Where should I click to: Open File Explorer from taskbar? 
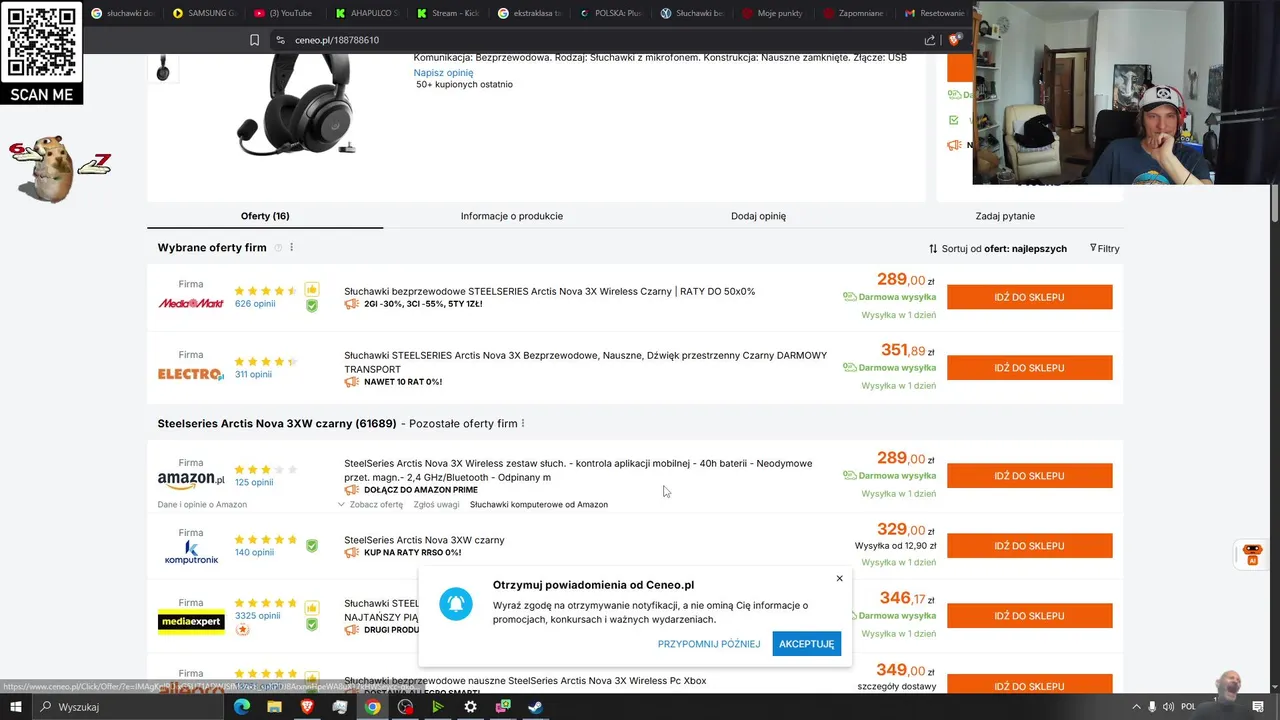[274, 707]
